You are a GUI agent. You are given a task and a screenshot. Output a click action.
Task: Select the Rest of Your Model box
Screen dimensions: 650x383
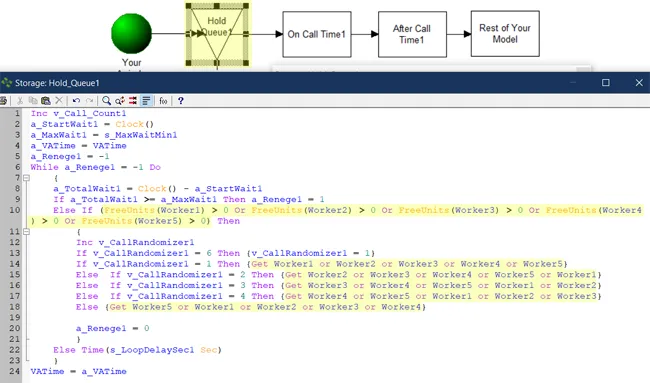coord(505,34)
